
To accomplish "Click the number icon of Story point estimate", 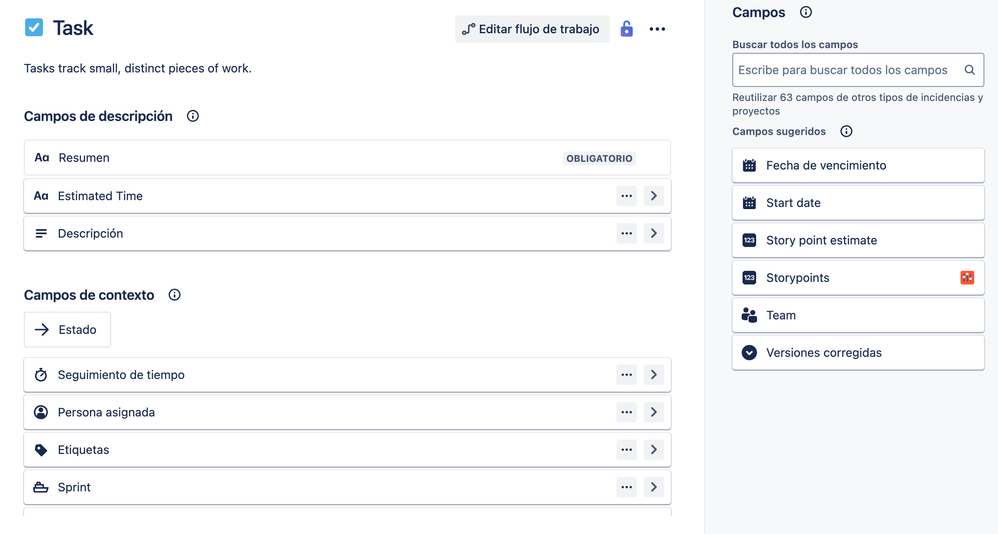I will coord(750,241).
